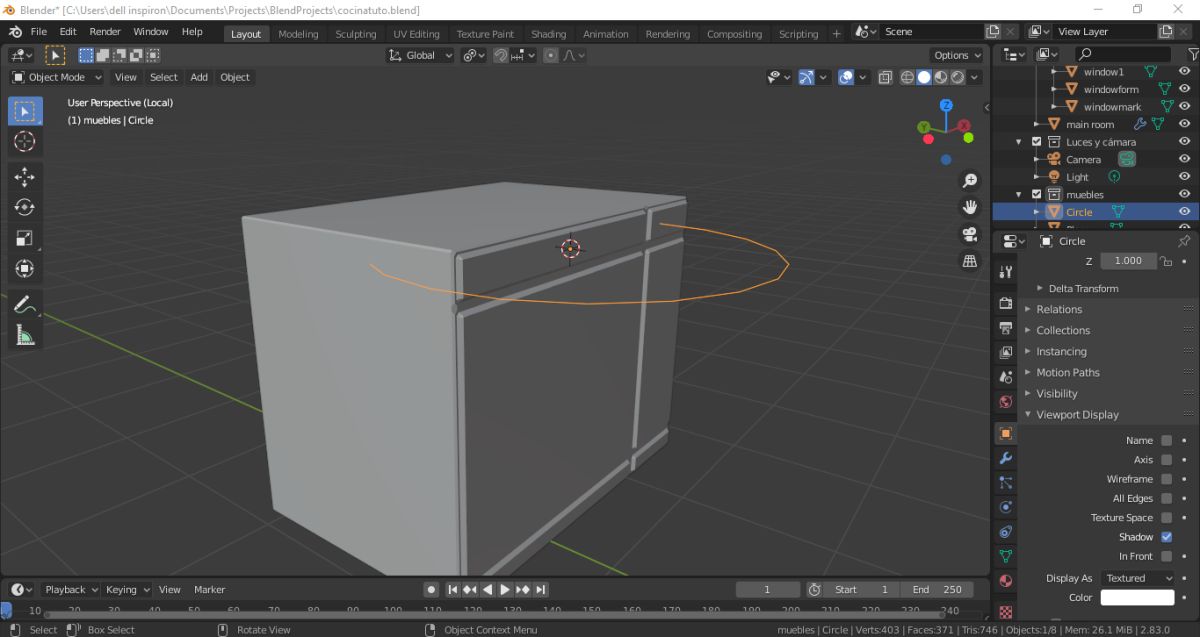This screenshot has height=637, width=1200.
Task: Open the Output properties printer tab
Action: point(1006,328)
